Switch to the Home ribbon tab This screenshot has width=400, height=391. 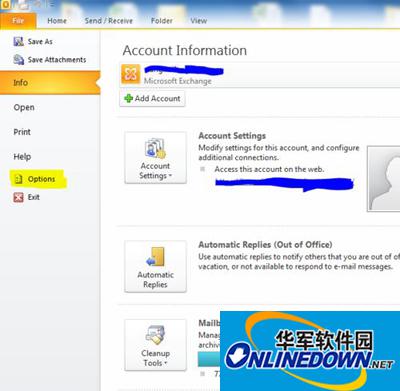pos(57,21)
